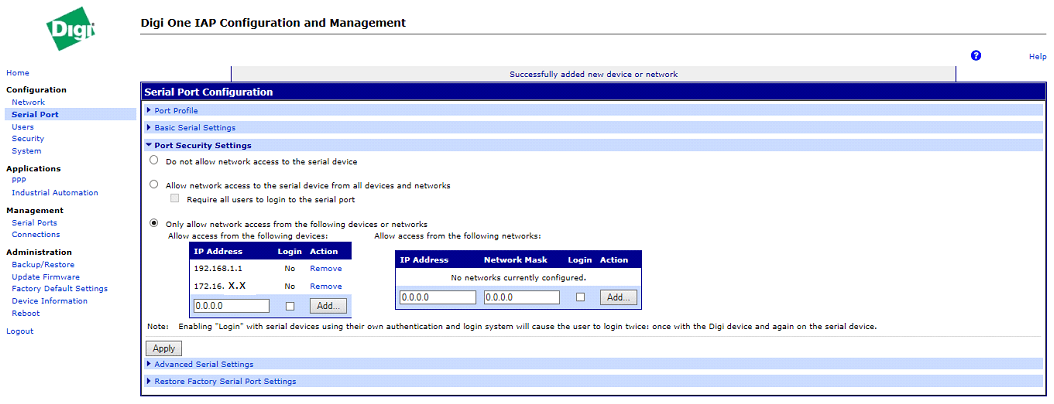Expand Restore Factory Serial Port Settings
The width and height of the screenshot is (1054, 404).
click(225, 381)
